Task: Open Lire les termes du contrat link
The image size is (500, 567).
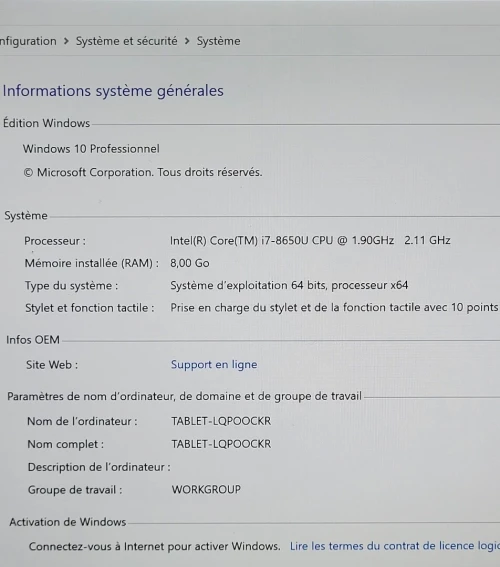Action: [395, 546]
